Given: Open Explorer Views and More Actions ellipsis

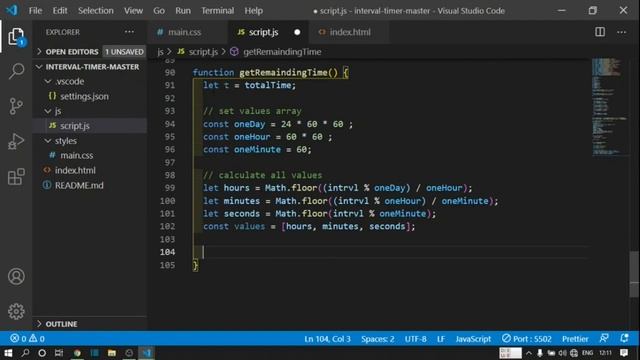Looking at the screenshot, I should (129, 32).
